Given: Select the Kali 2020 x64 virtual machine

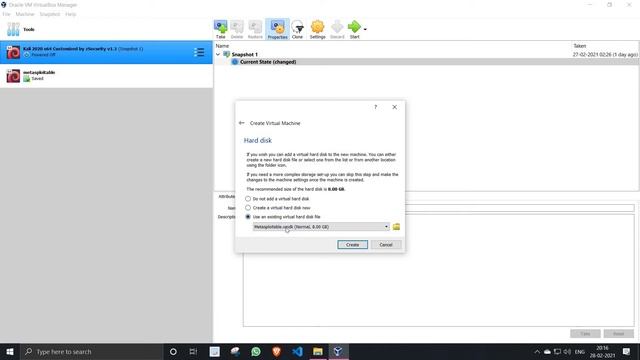Looking at the screenshot, I should coord(106,52).
